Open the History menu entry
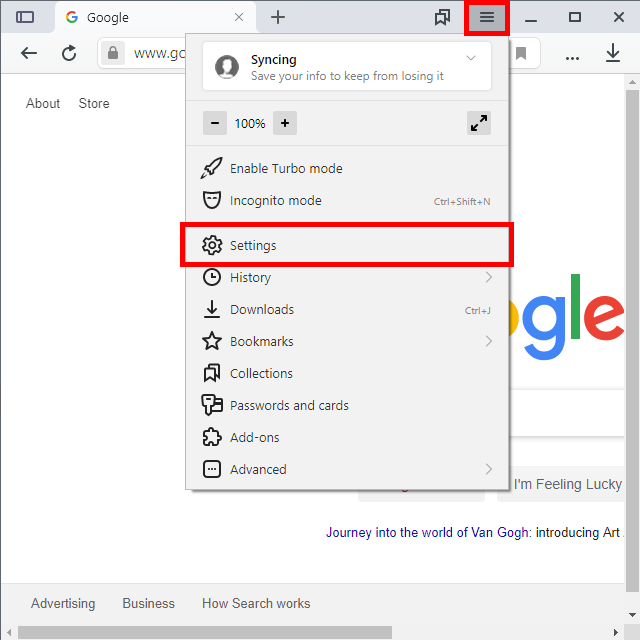 point(347,277)
